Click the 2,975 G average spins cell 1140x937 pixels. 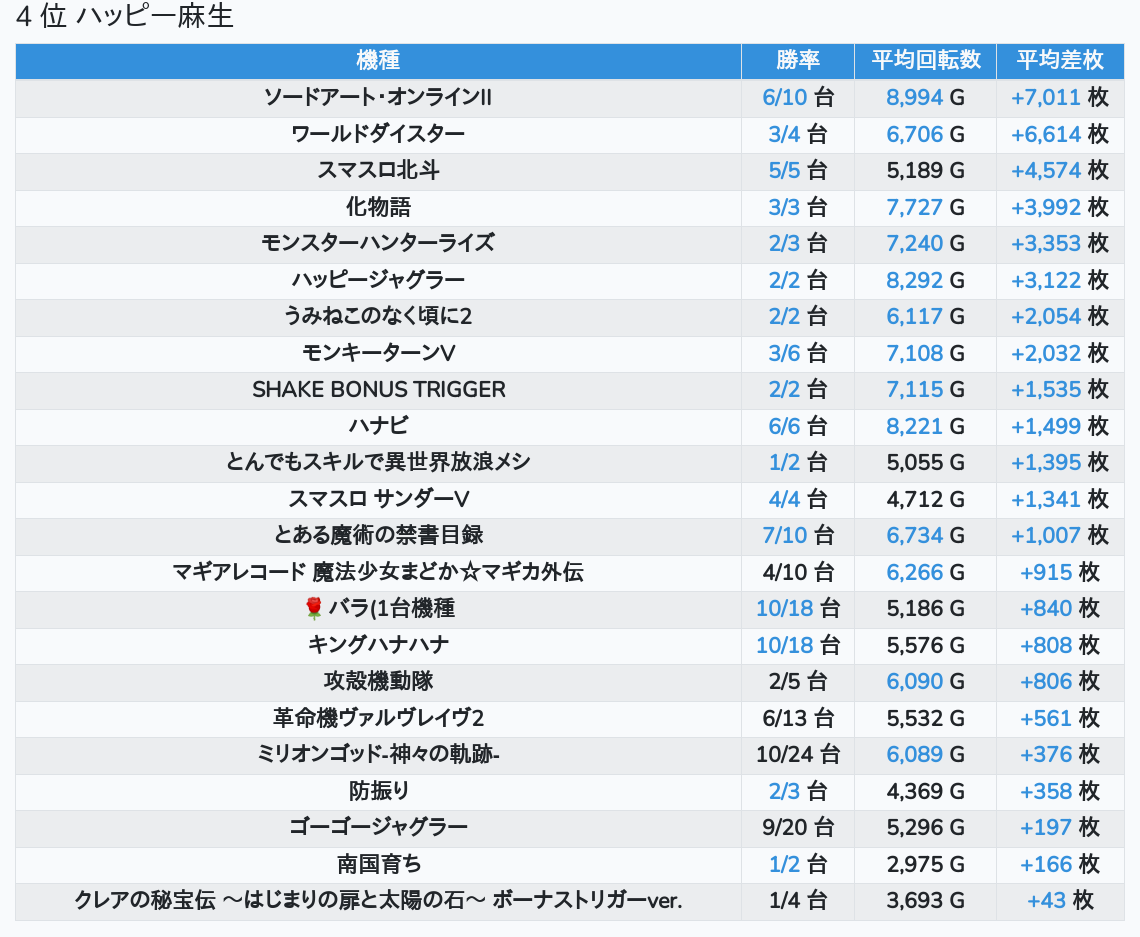[926, 864]
